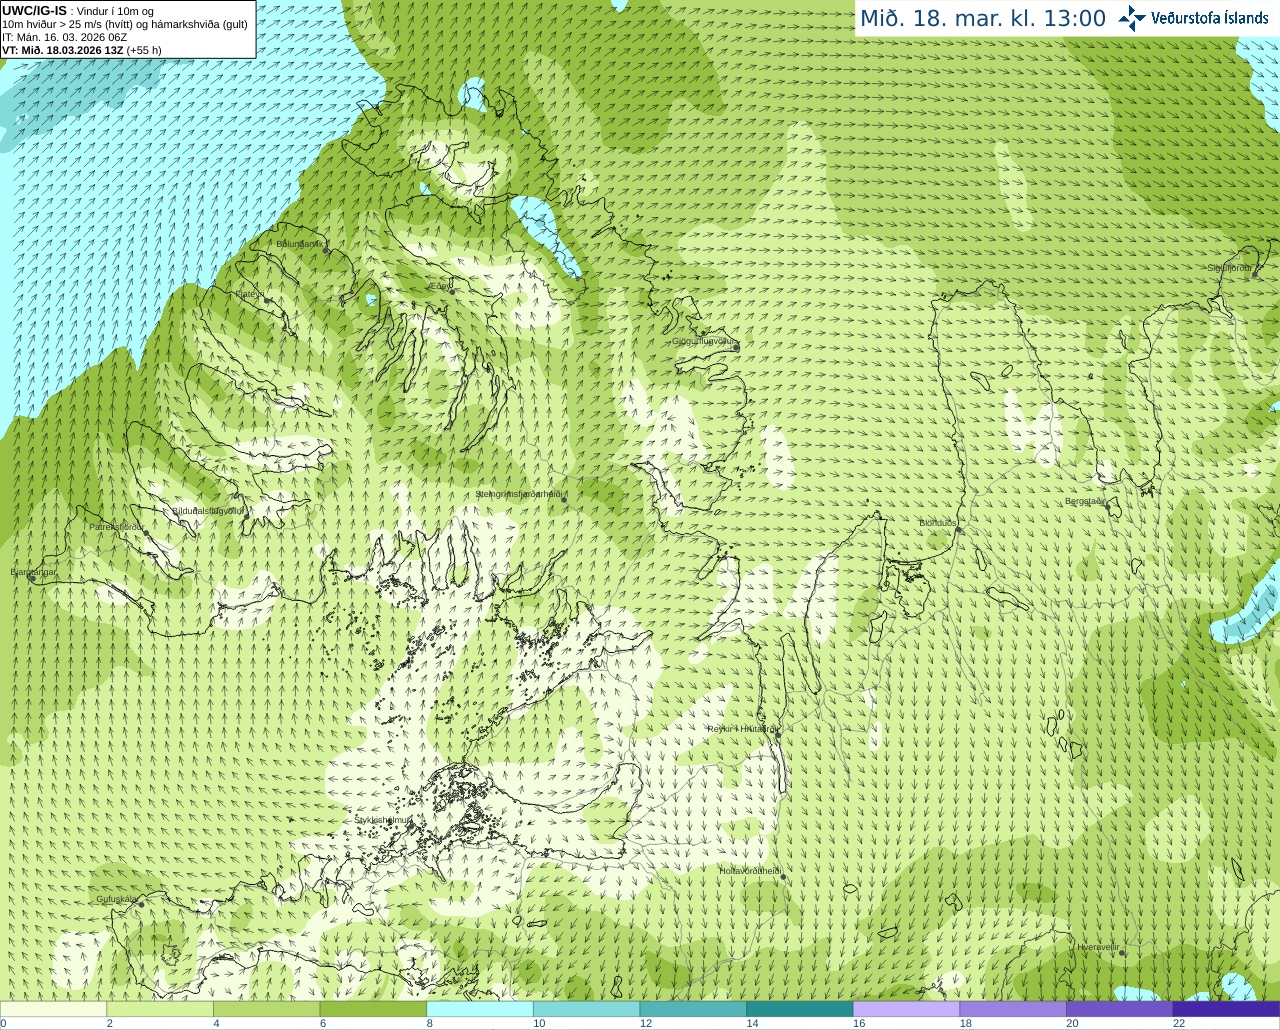Click the turquoise 10–12 legend swatch
The height and width of the screenshot is (1030, 1280).
coord(586,1009)
